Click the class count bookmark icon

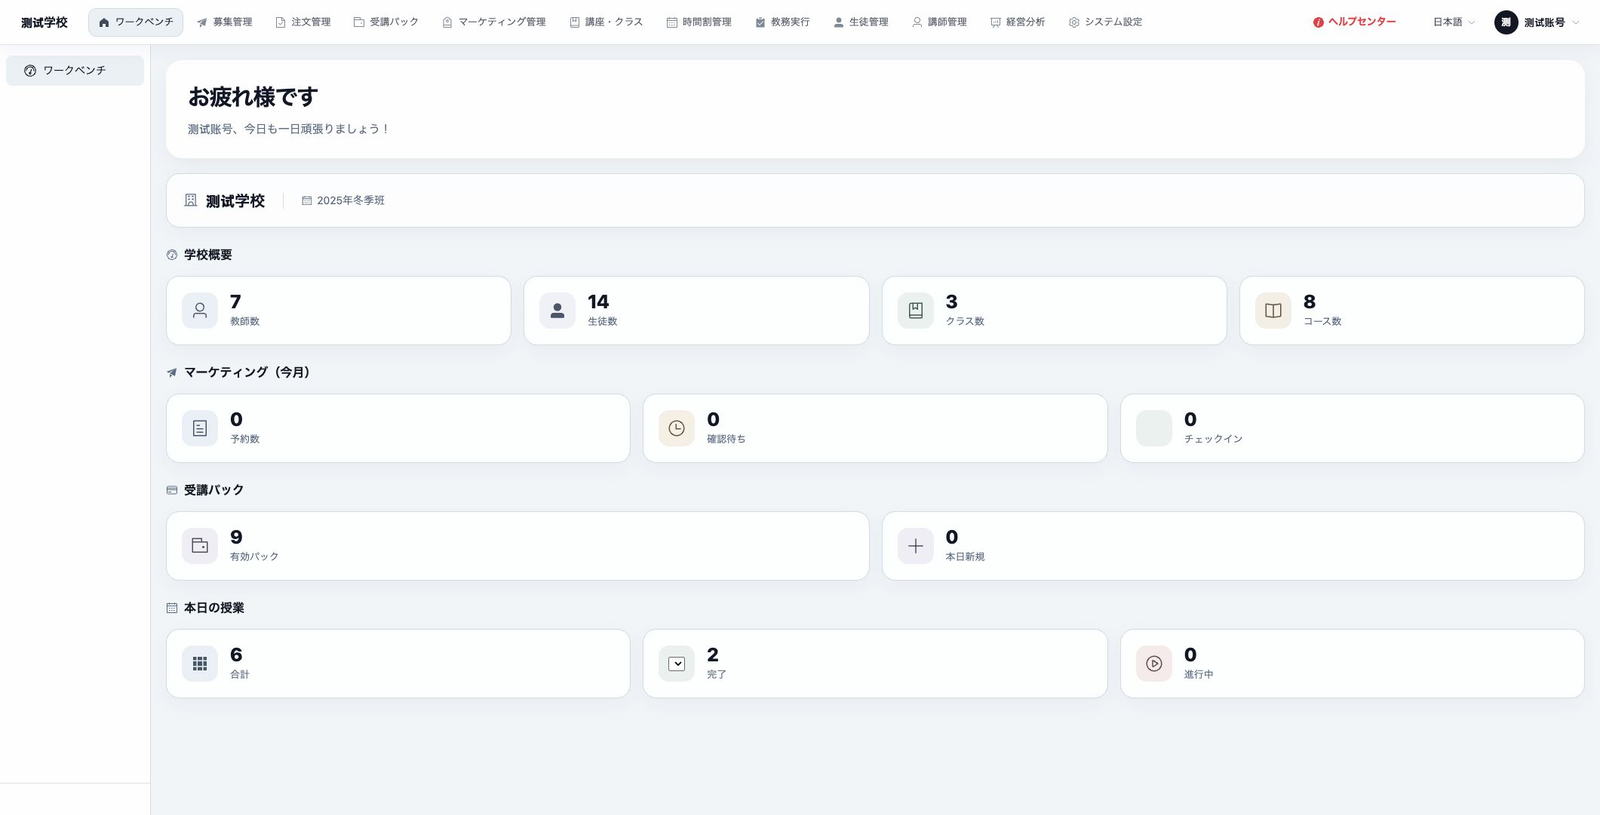pyautogui.click(x=915, y=310)
